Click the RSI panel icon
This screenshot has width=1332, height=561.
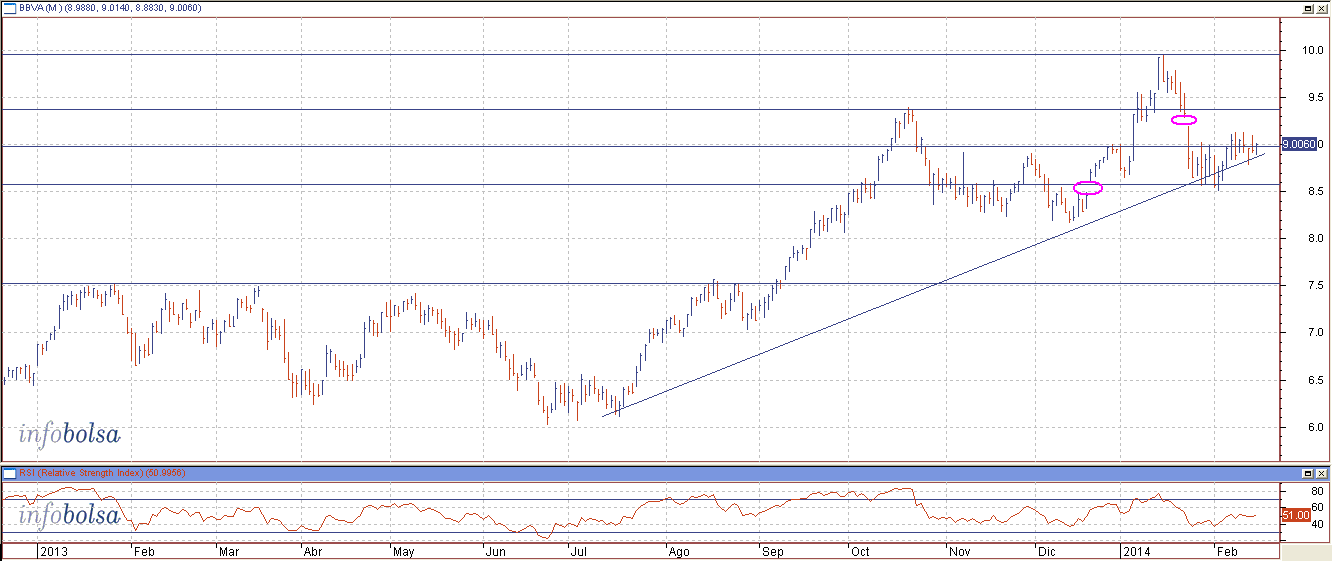click(8, 473)
